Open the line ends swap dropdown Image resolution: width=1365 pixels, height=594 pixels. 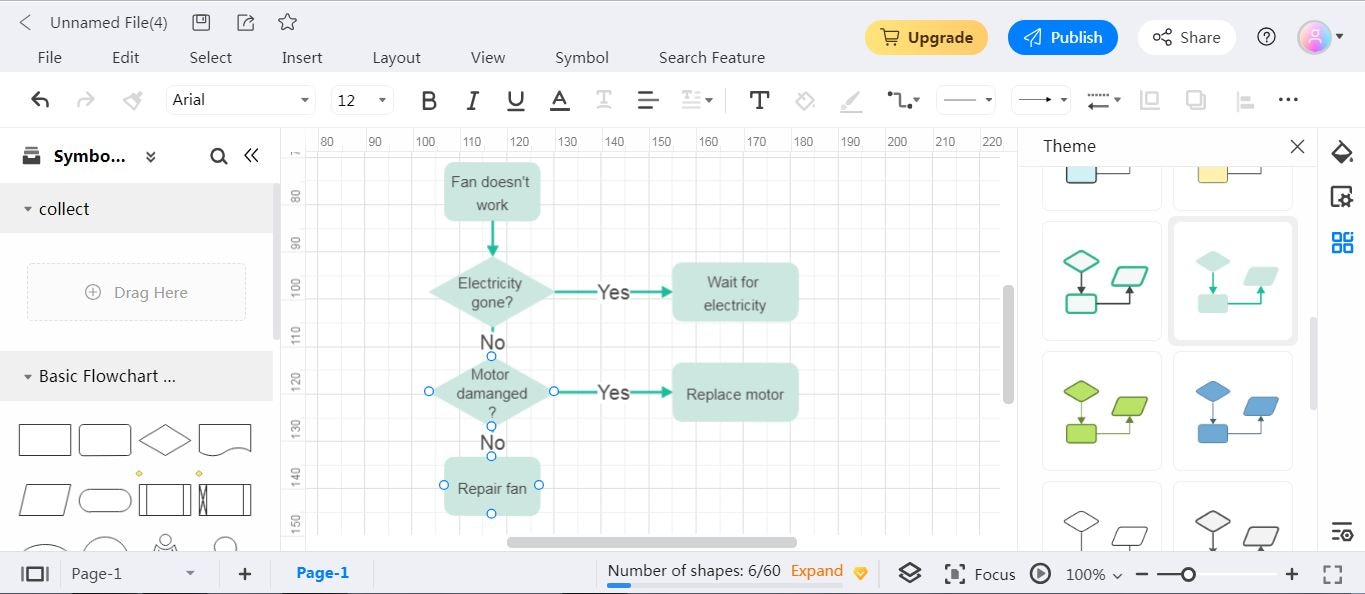pyautogui.click(x=1103, y=100)
